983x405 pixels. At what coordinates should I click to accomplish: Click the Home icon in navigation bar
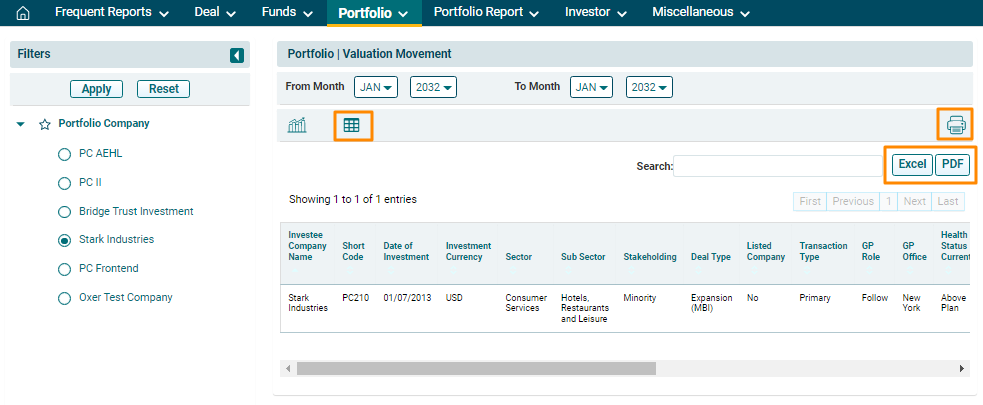pos(24,13)
